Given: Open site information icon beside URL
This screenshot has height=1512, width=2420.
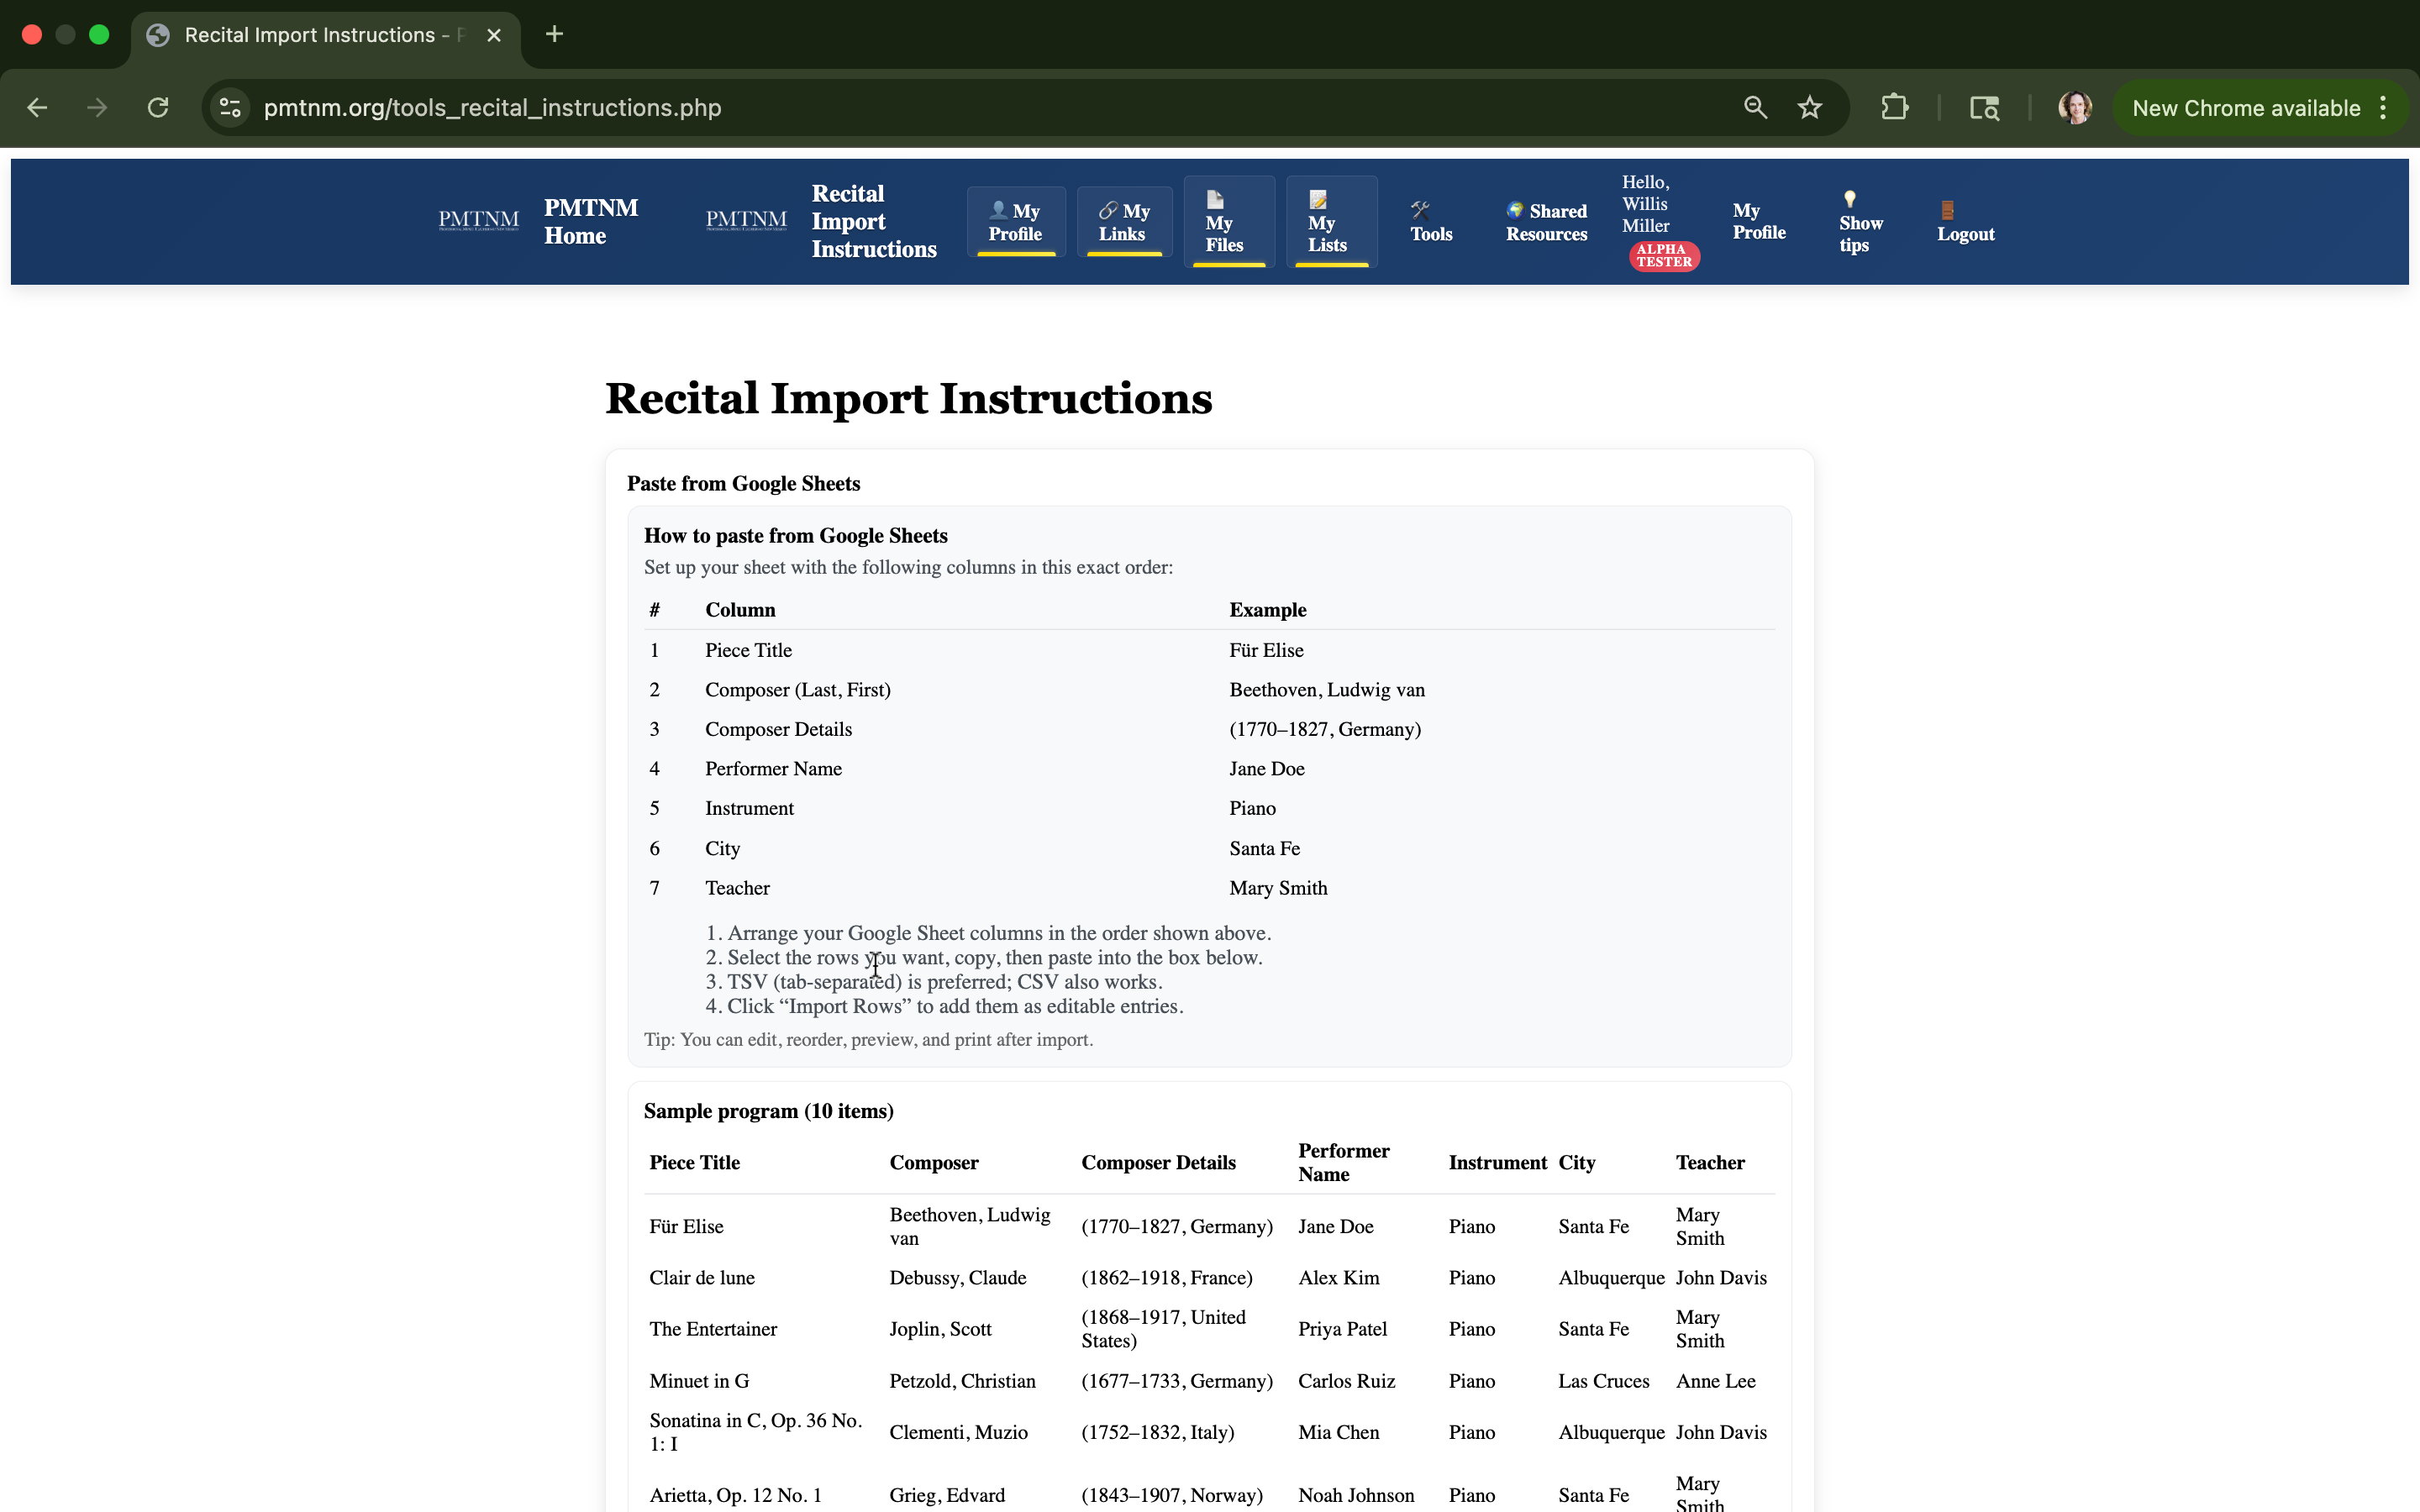Looking at the screenshot, I should point(231,108).
